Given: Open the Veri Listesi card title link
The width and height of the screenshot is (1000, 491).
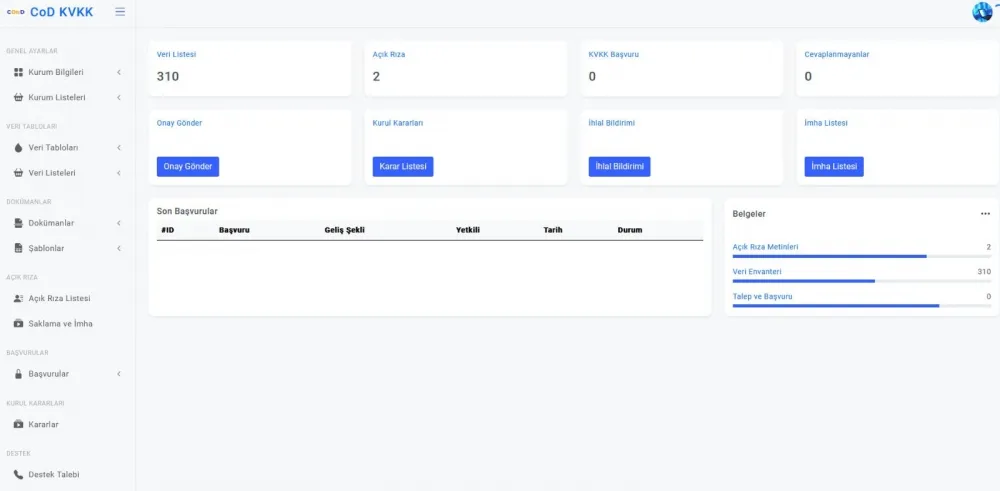Looking at the screenshot, I should tap(176, 54).
